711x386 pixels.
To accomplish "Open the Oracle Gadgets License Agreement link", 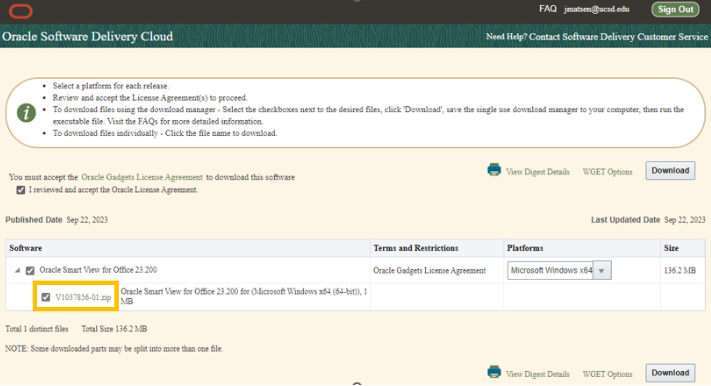I will pos(142,177).
